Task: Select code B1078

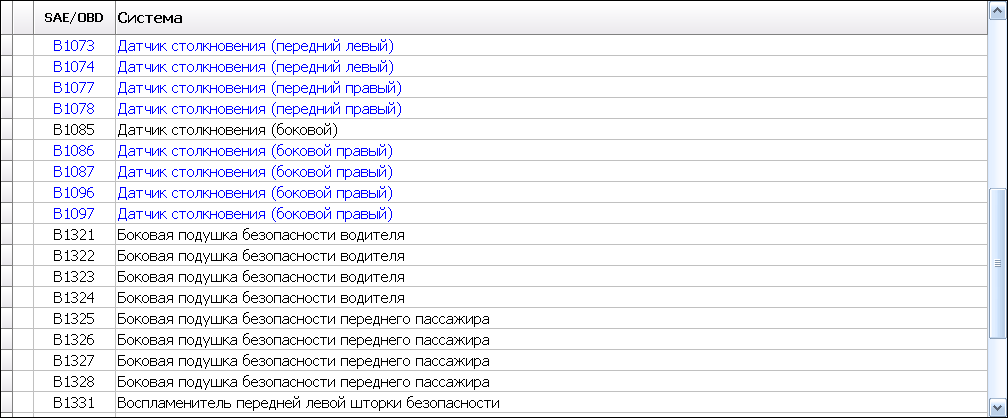Action: pos(74,109)
